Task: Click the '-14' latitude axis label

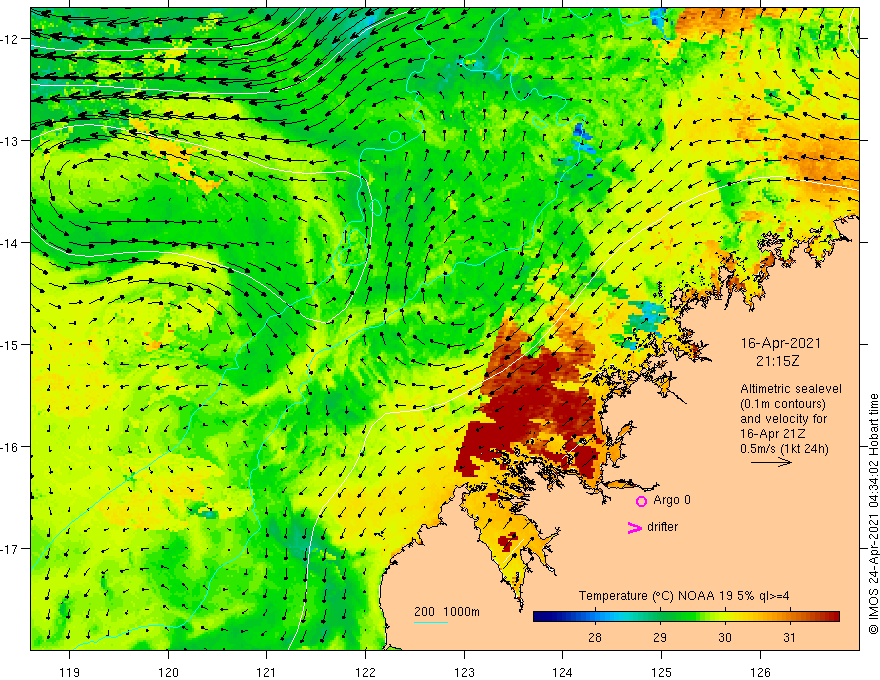Action: click(11, 243)
